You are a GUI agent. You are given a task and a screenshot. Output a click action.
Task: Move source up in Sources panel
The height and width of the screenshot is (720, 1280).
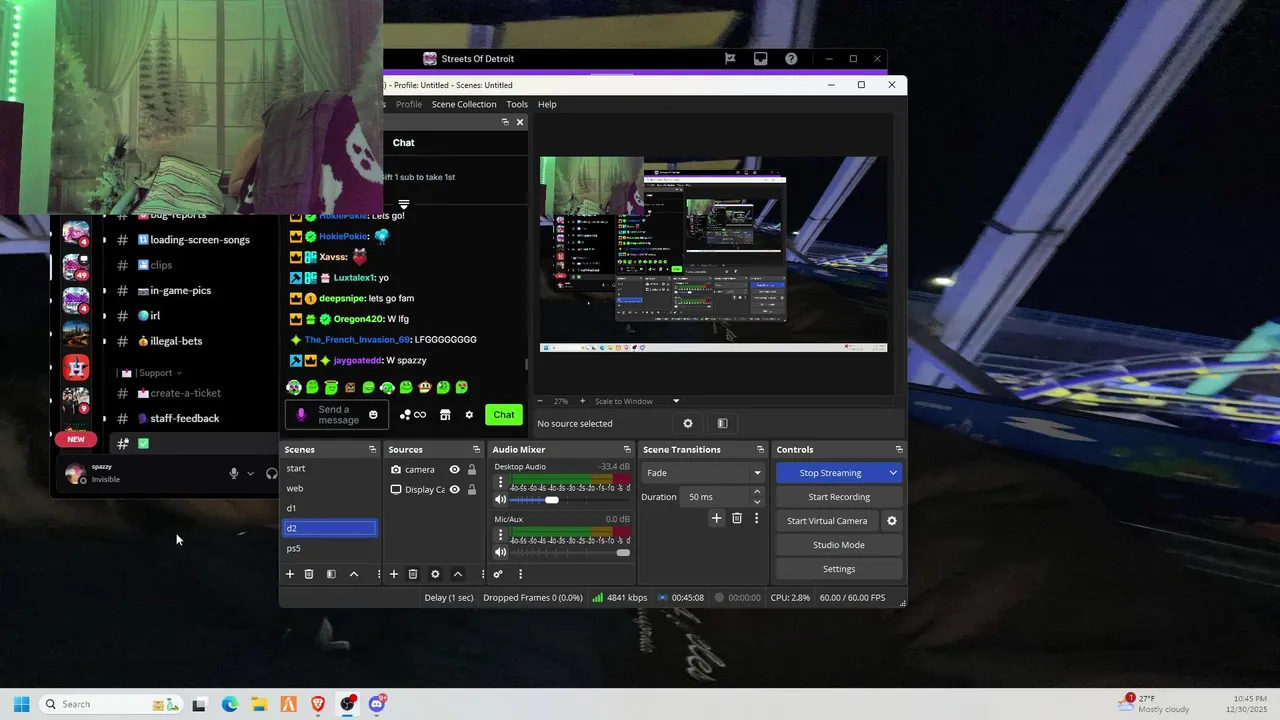(x=458, y=574)
